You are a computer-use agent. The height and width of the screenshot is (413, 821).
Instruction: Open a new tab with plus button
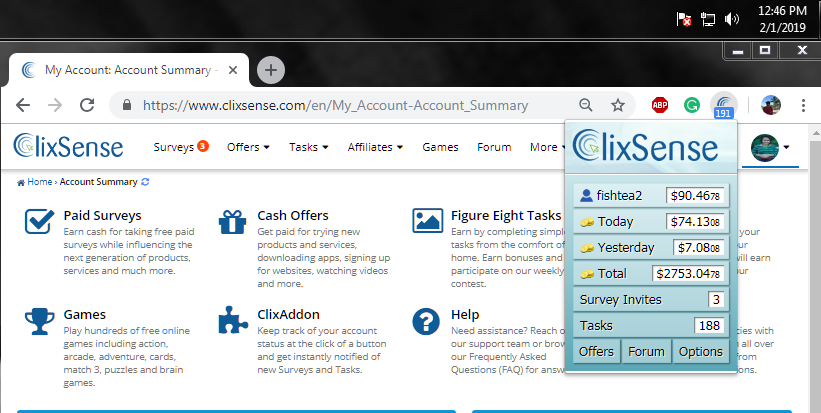pos(271,70)
